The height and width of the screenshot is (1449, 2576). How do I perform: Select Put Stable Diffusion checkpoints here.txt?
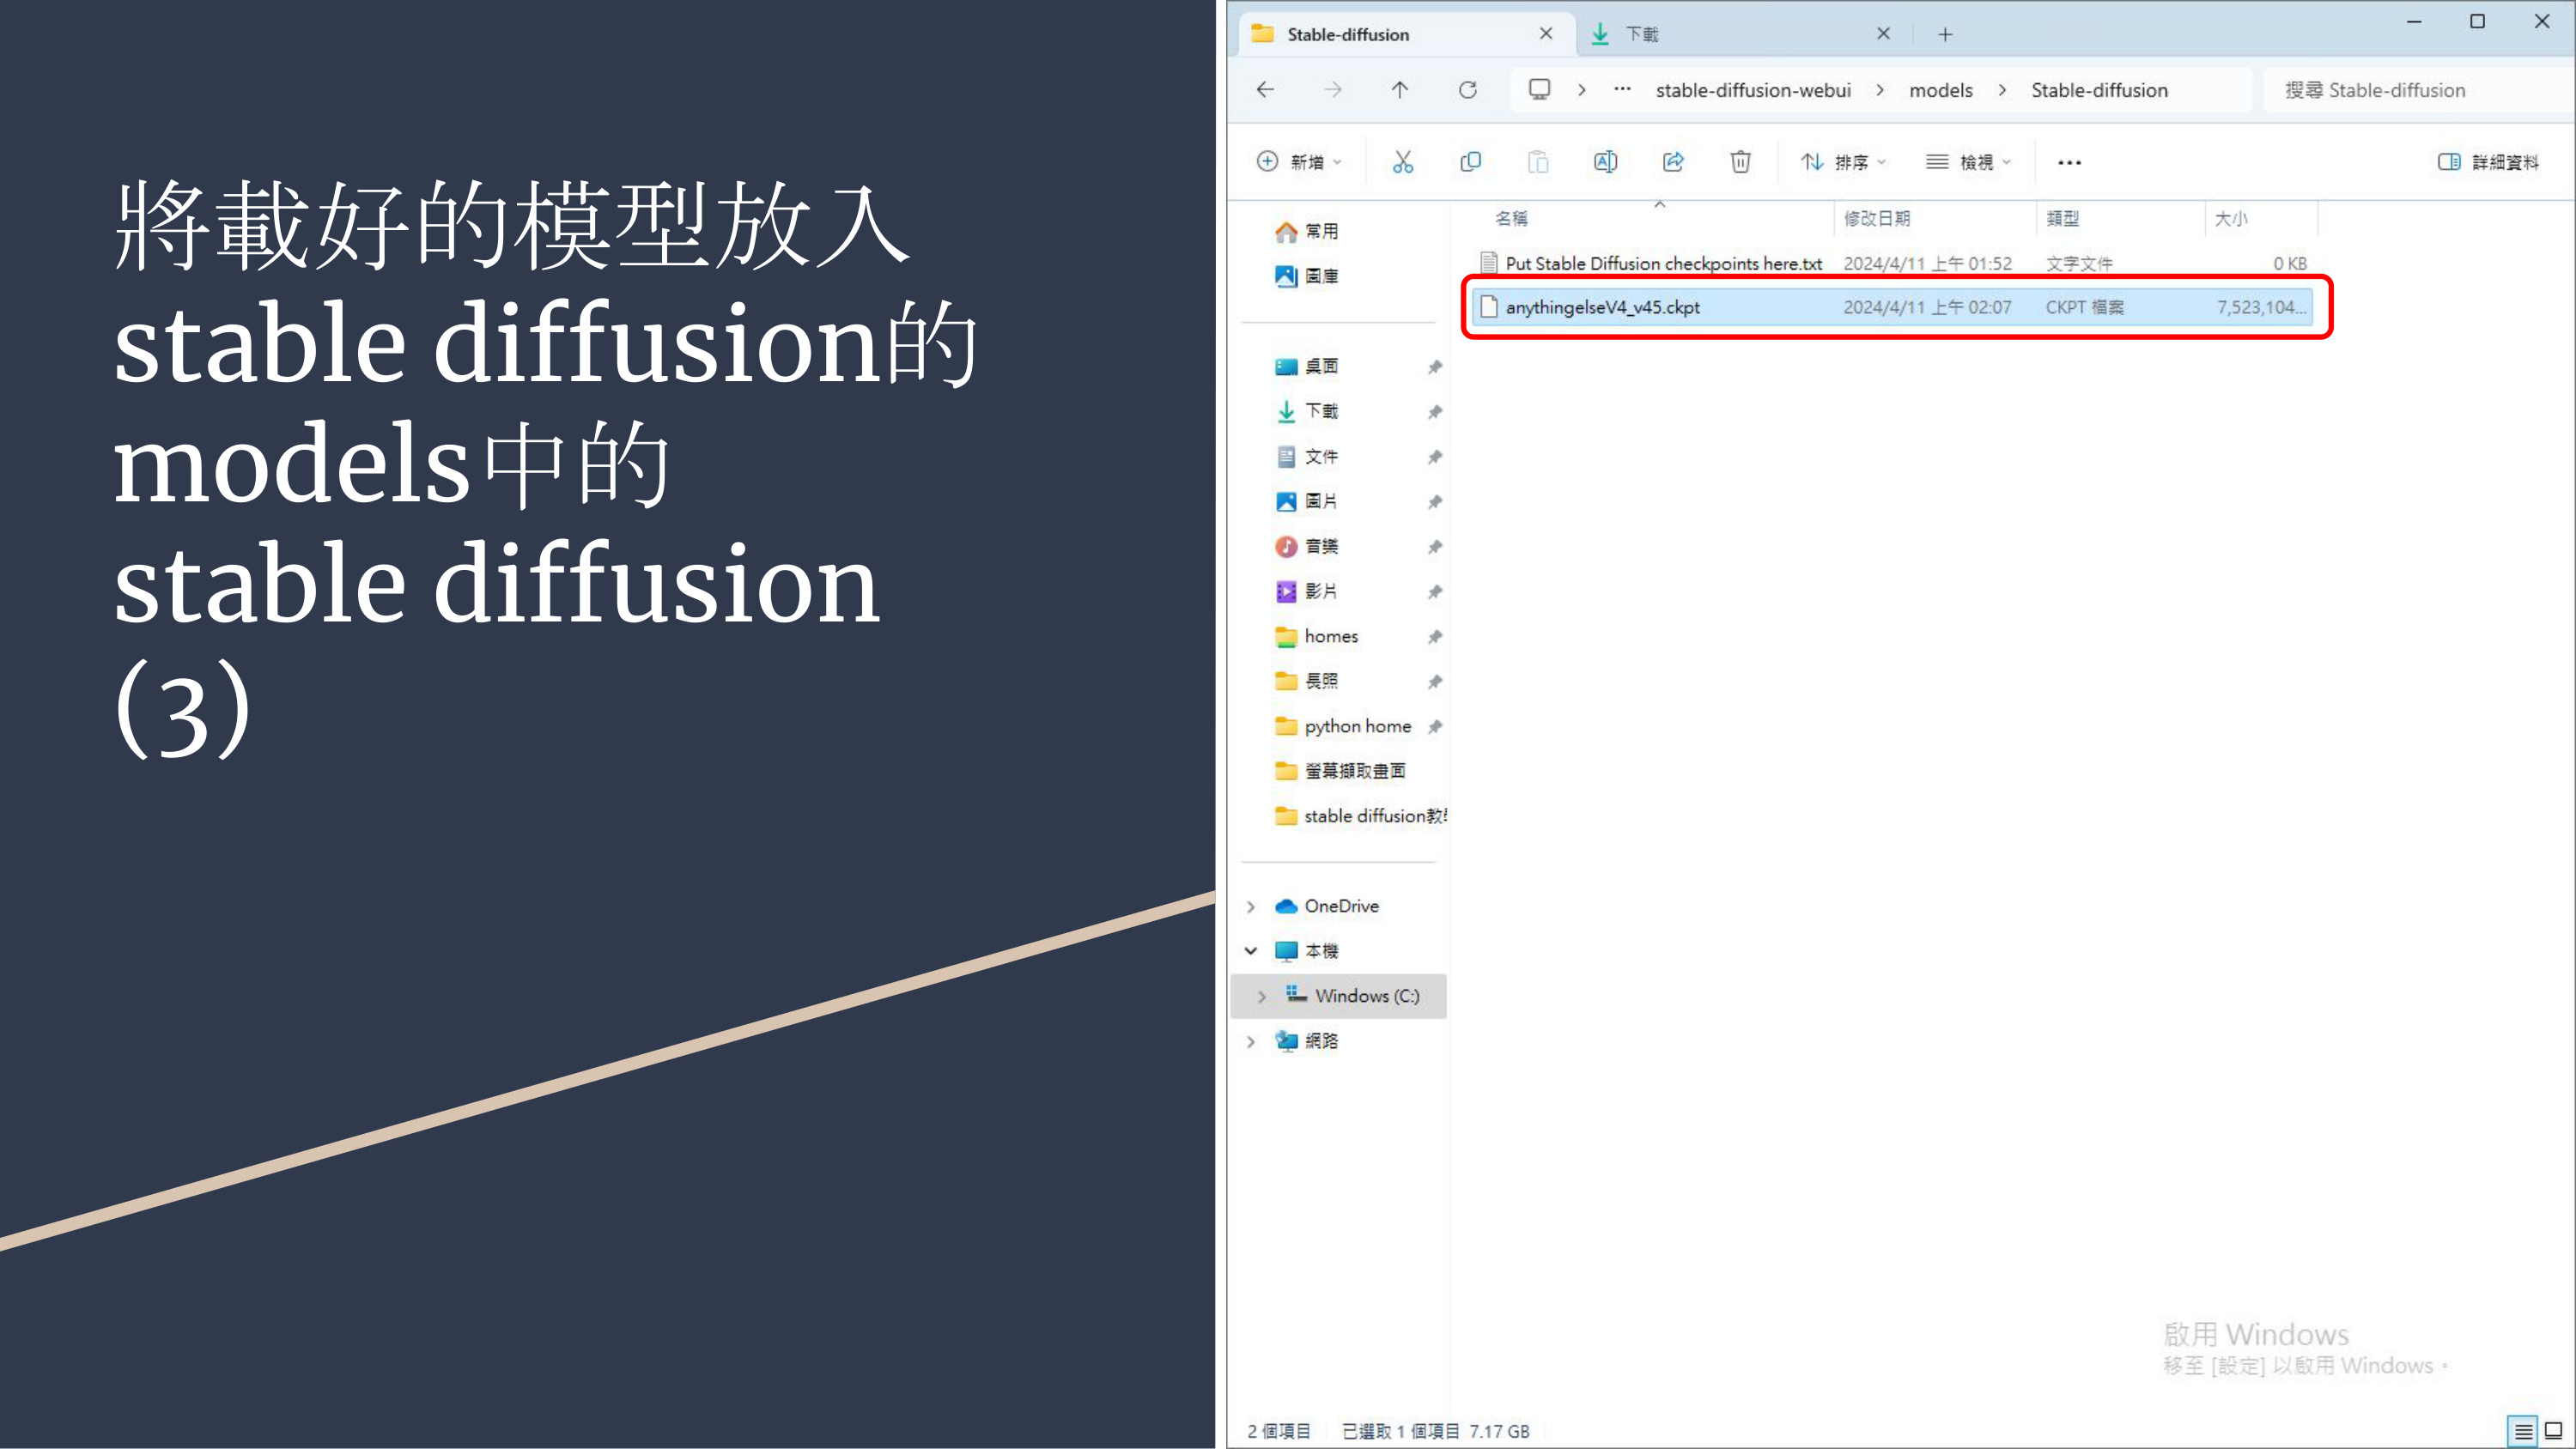pyautogui.click(x=1892, y=263)
